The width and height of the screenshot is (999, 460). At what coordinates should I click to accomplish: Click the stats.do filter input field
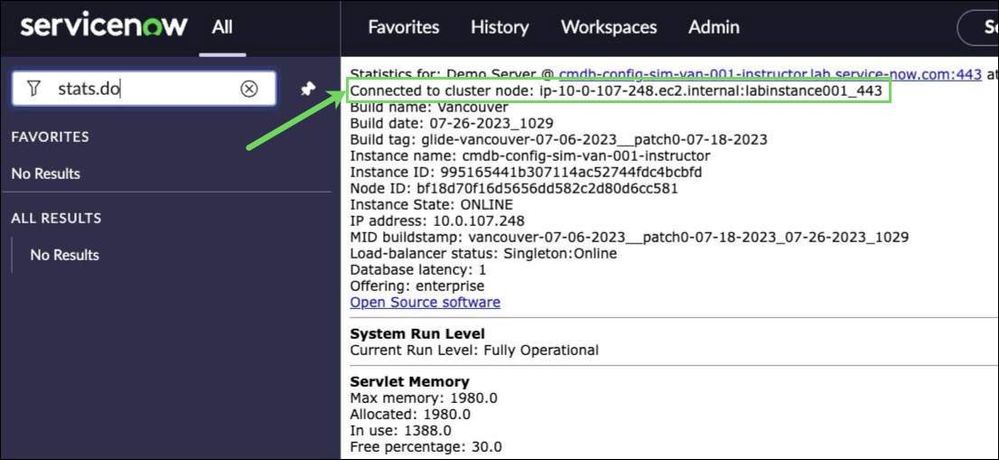point(144,89)
